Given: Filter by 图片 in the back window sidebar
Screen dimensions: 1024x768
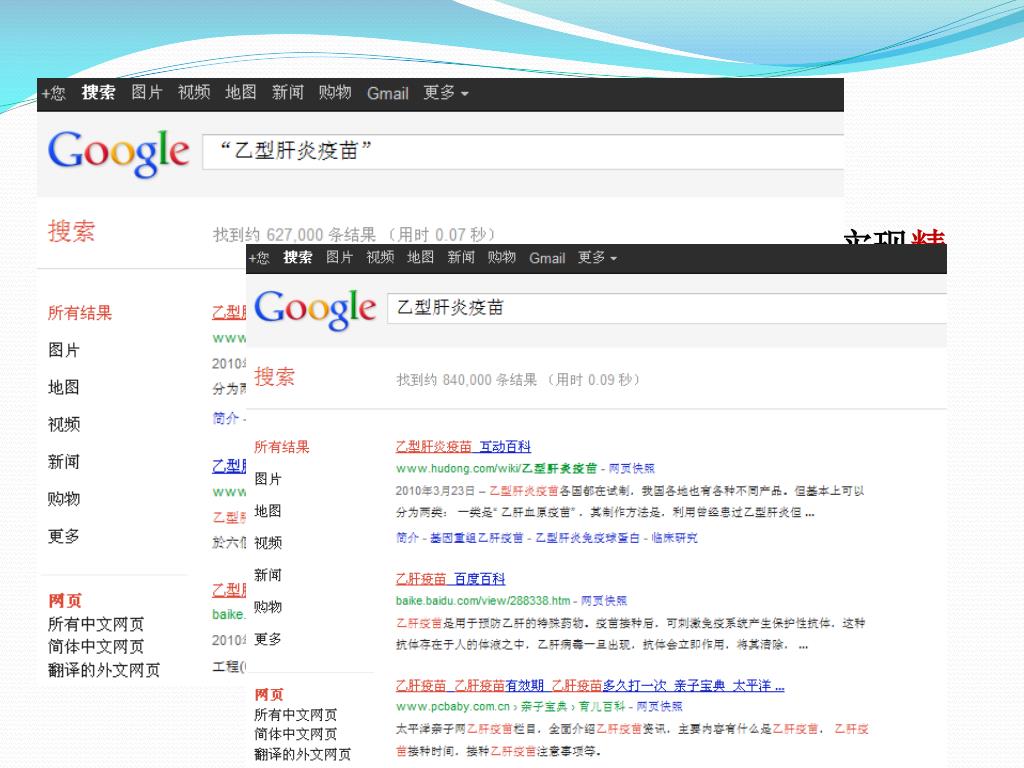Looking at the screenshot, I should coord(64,350).
